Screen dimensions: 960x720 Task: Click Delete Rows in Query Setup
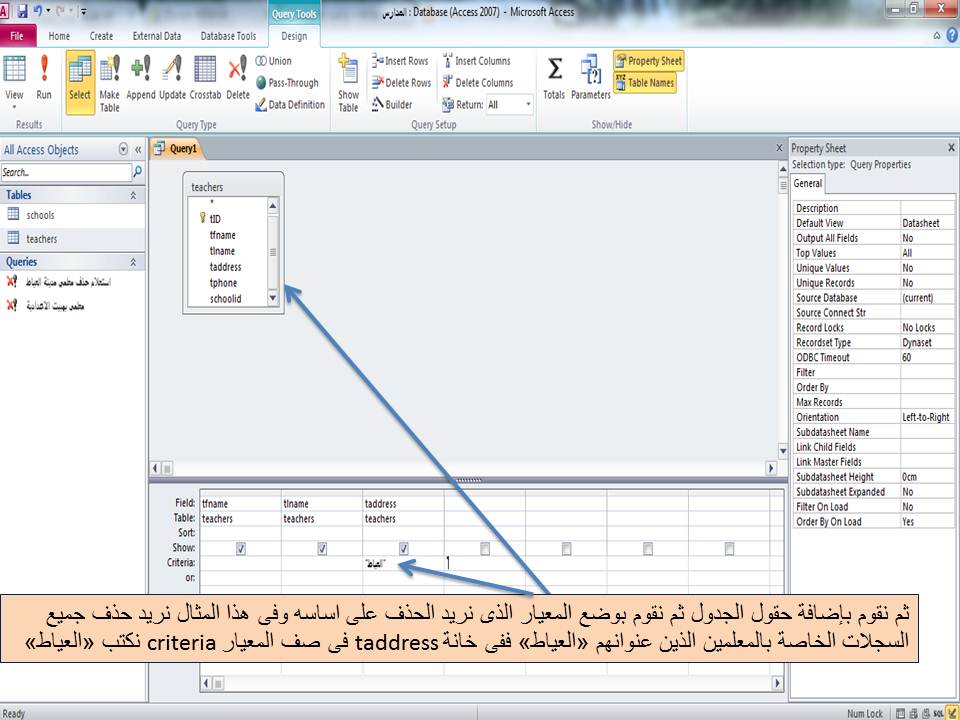click(401, 83)
